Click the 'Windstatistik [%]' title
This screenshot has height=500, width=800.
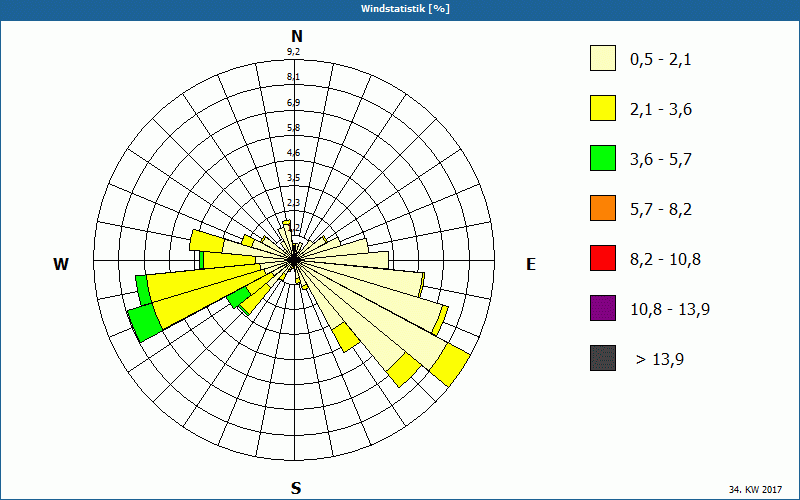point(405,9)
